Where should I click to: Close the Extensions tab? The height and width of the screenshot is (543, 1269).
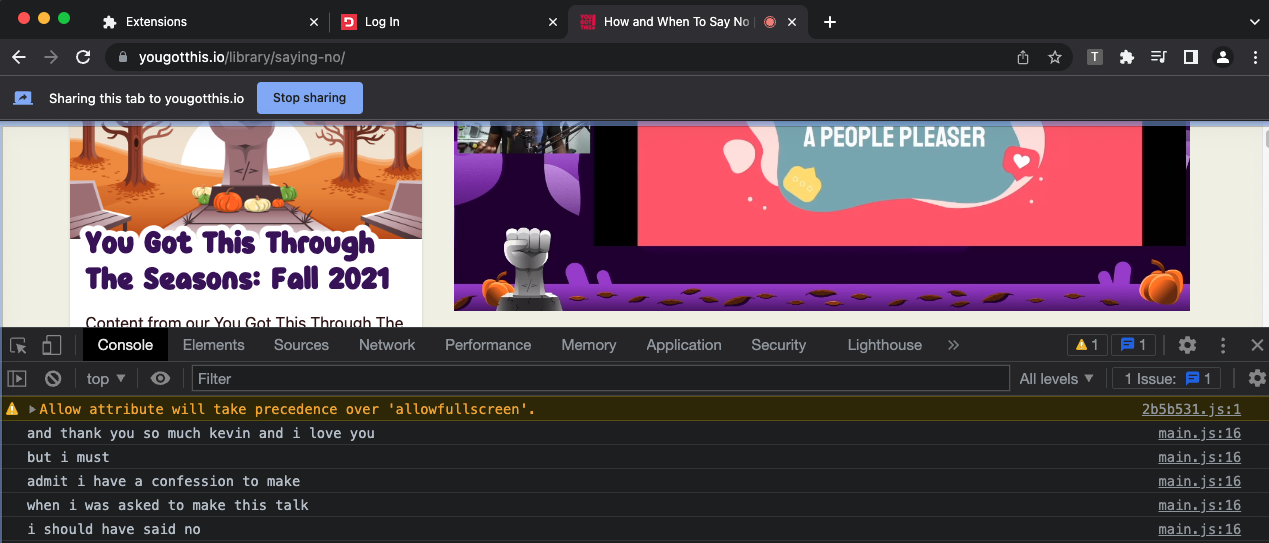pyautogui.click(x=314, y=22)
